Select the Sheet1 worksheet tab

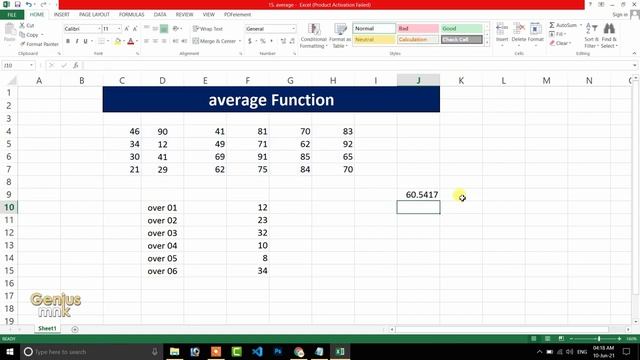[47, 329]
